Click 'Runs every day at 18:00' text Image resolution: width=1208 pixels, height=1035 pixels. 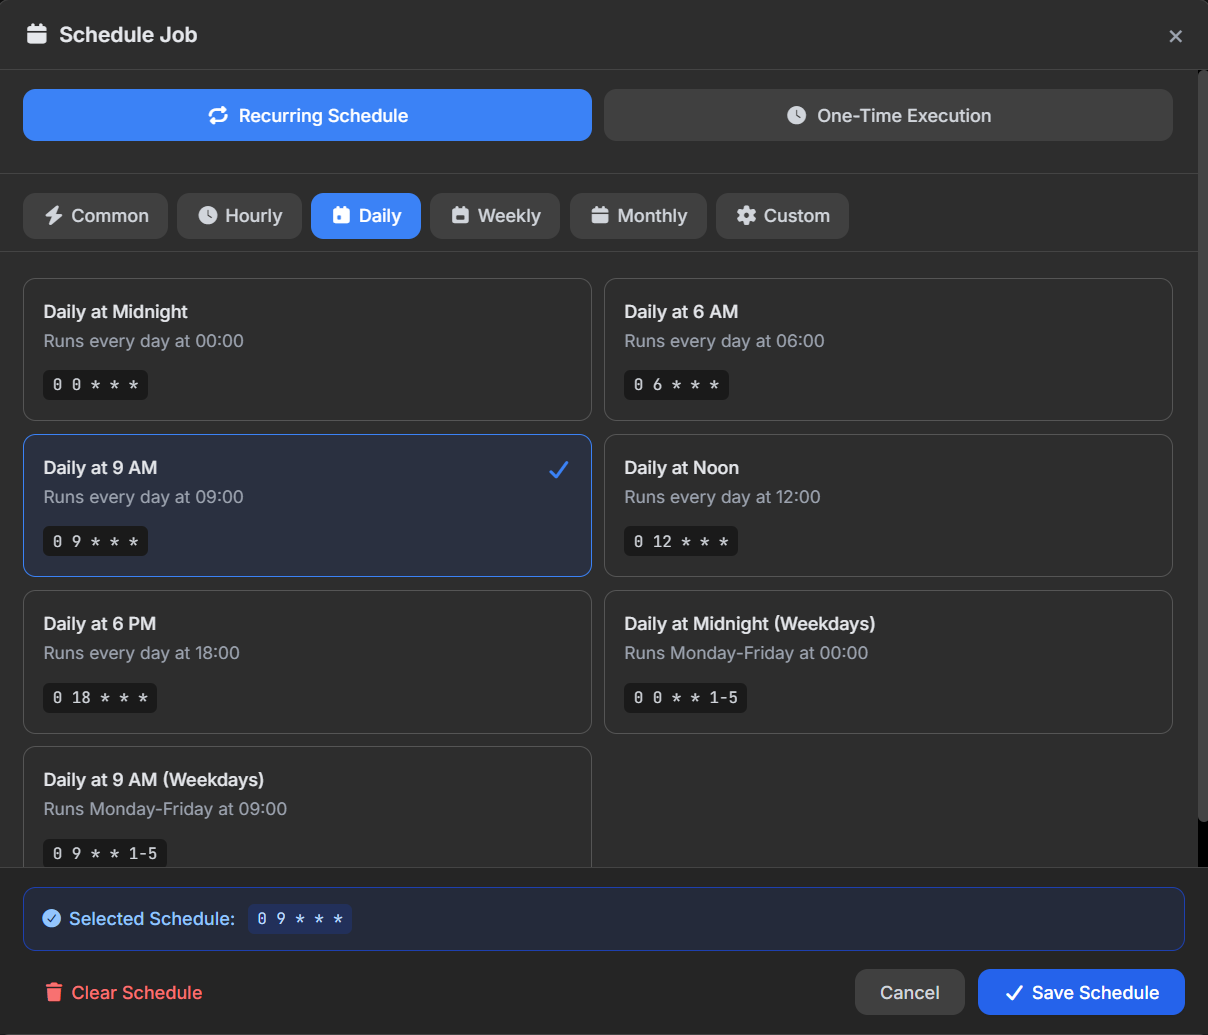141,653
